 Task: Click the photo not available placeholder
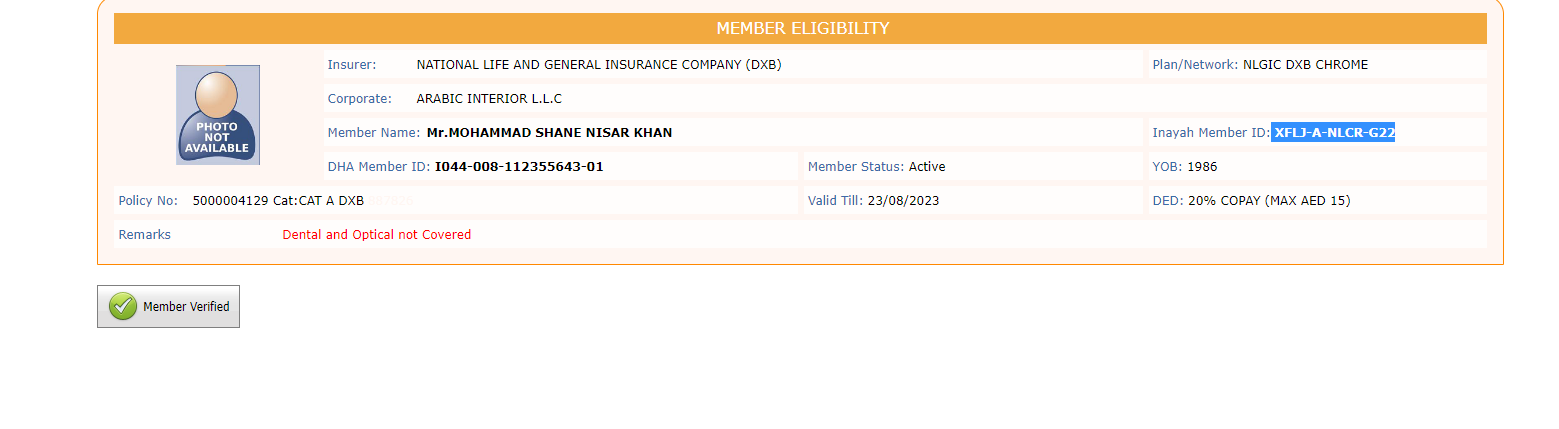(x=217, y=115)
